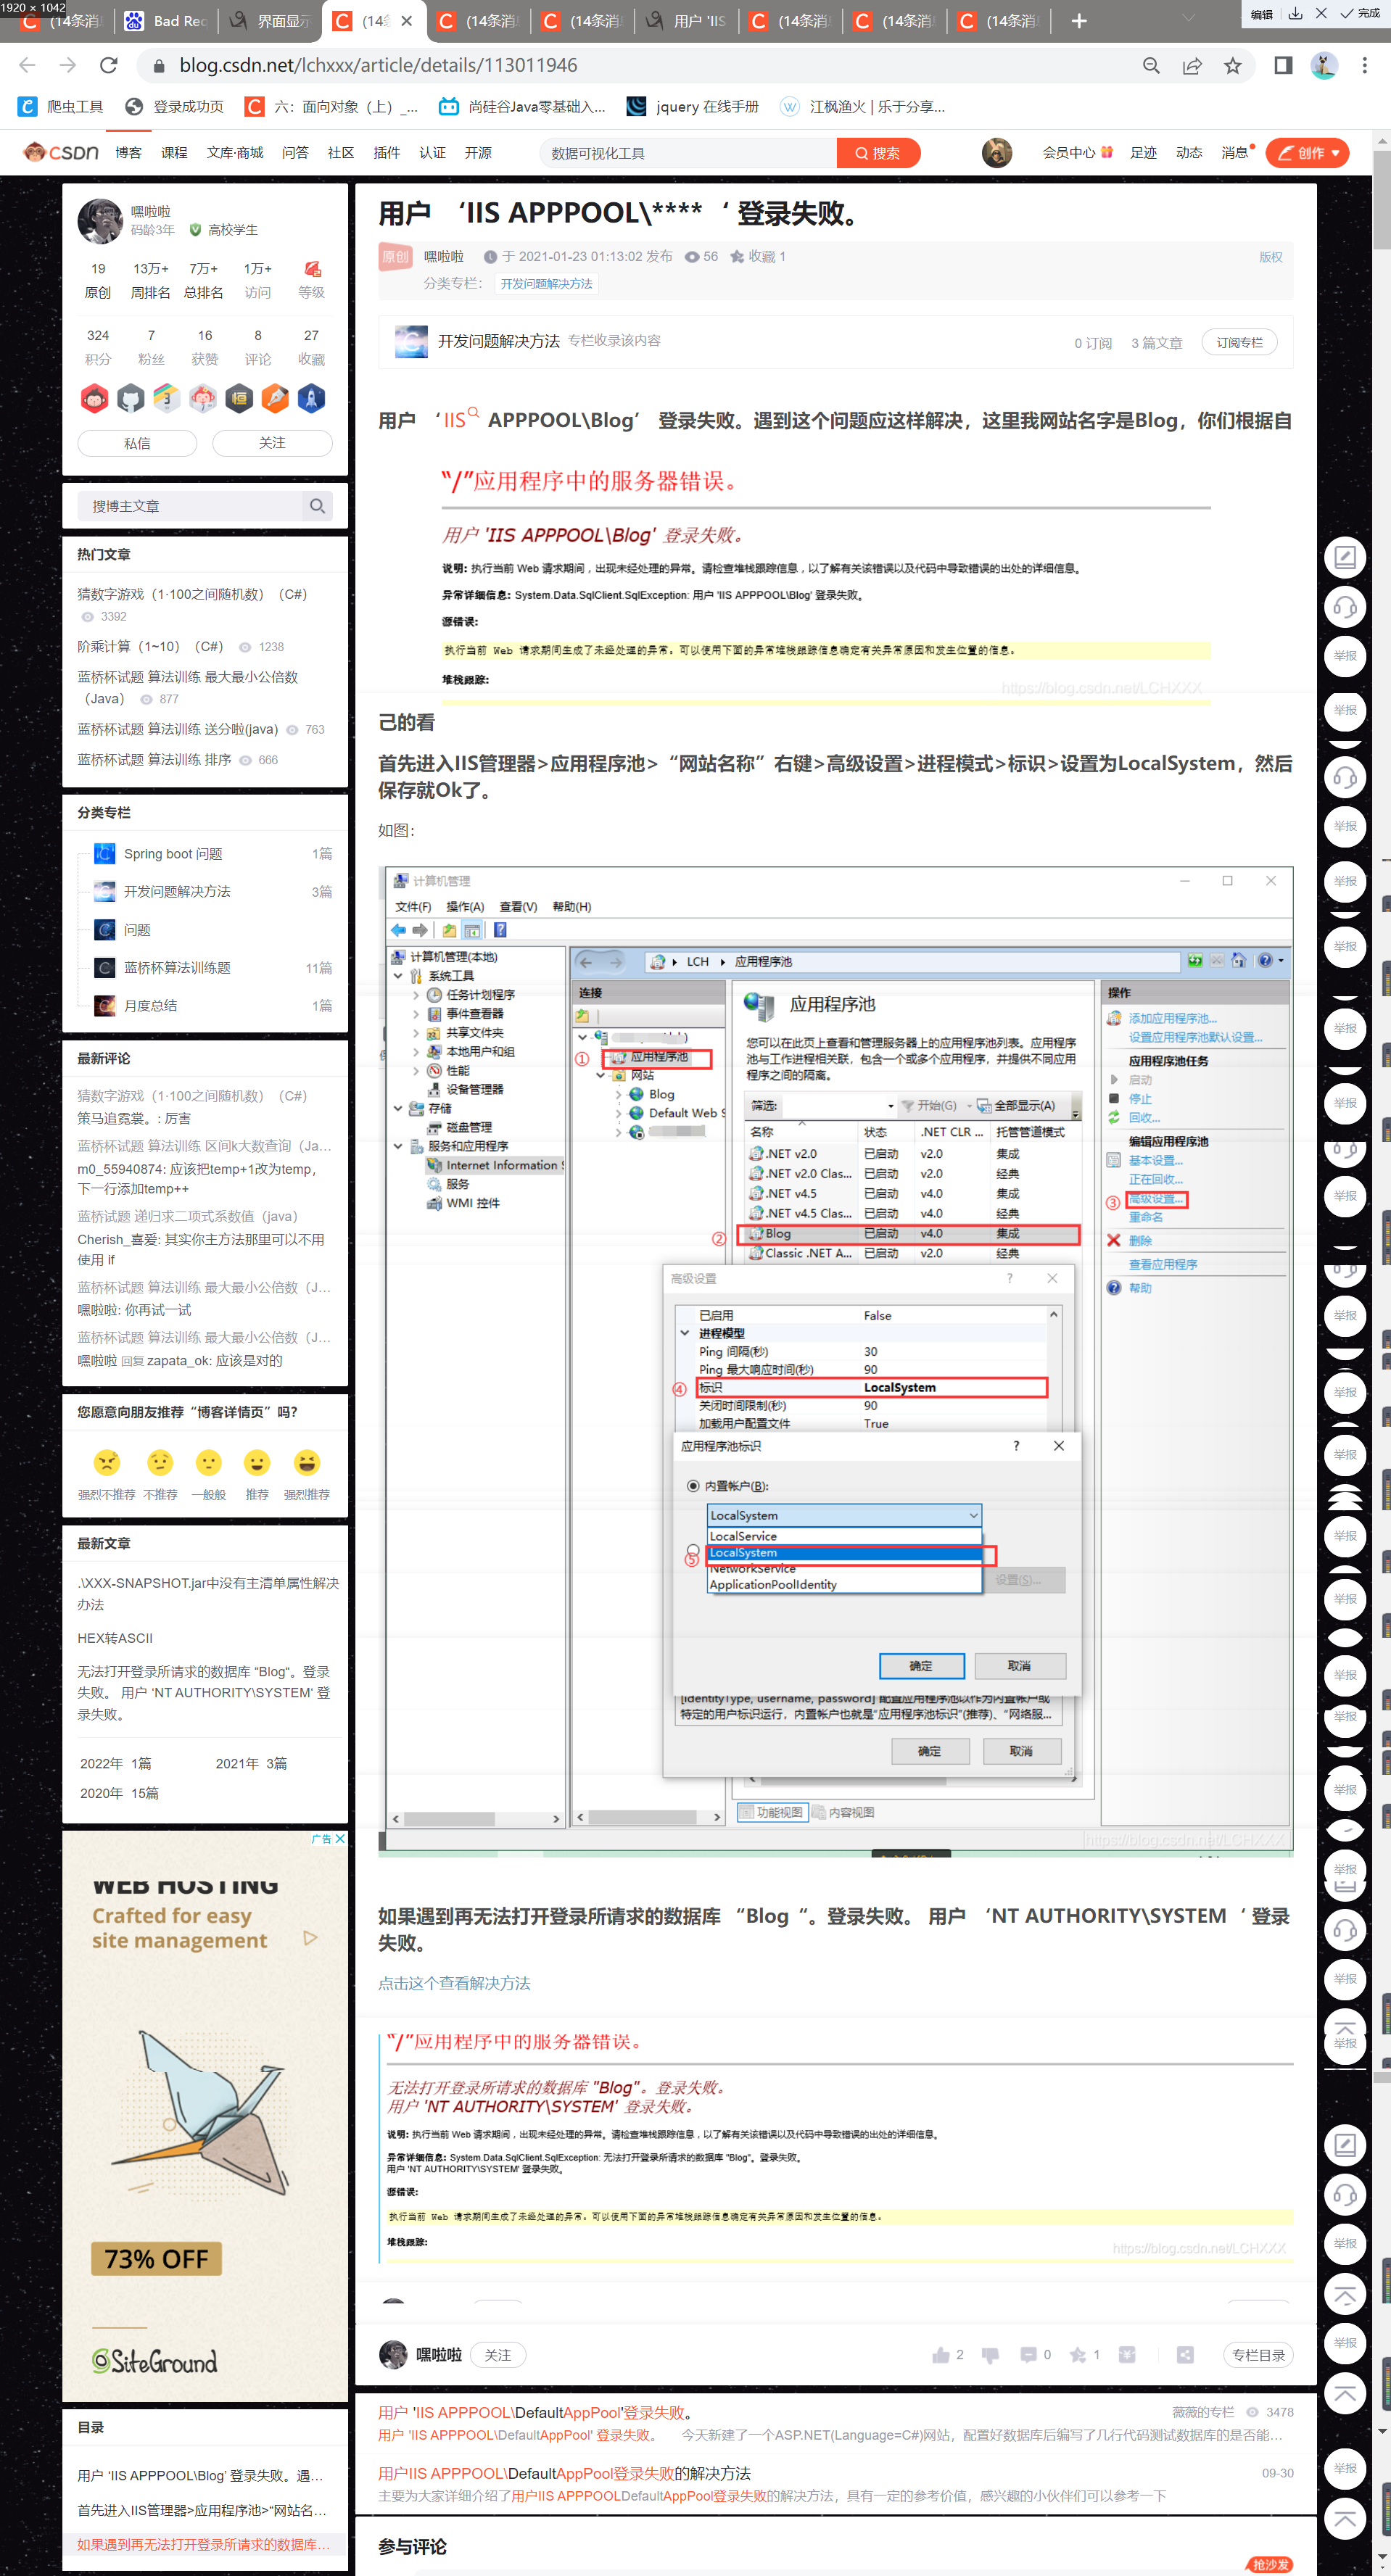
Task: Select the 强烈推荐 emoji rating
Action: pos(307,1463)
